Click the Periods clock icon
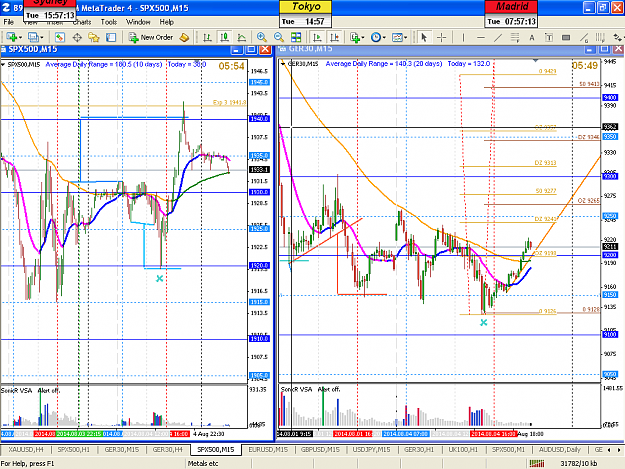The image size is (625, 469). (x=375, y=37)
